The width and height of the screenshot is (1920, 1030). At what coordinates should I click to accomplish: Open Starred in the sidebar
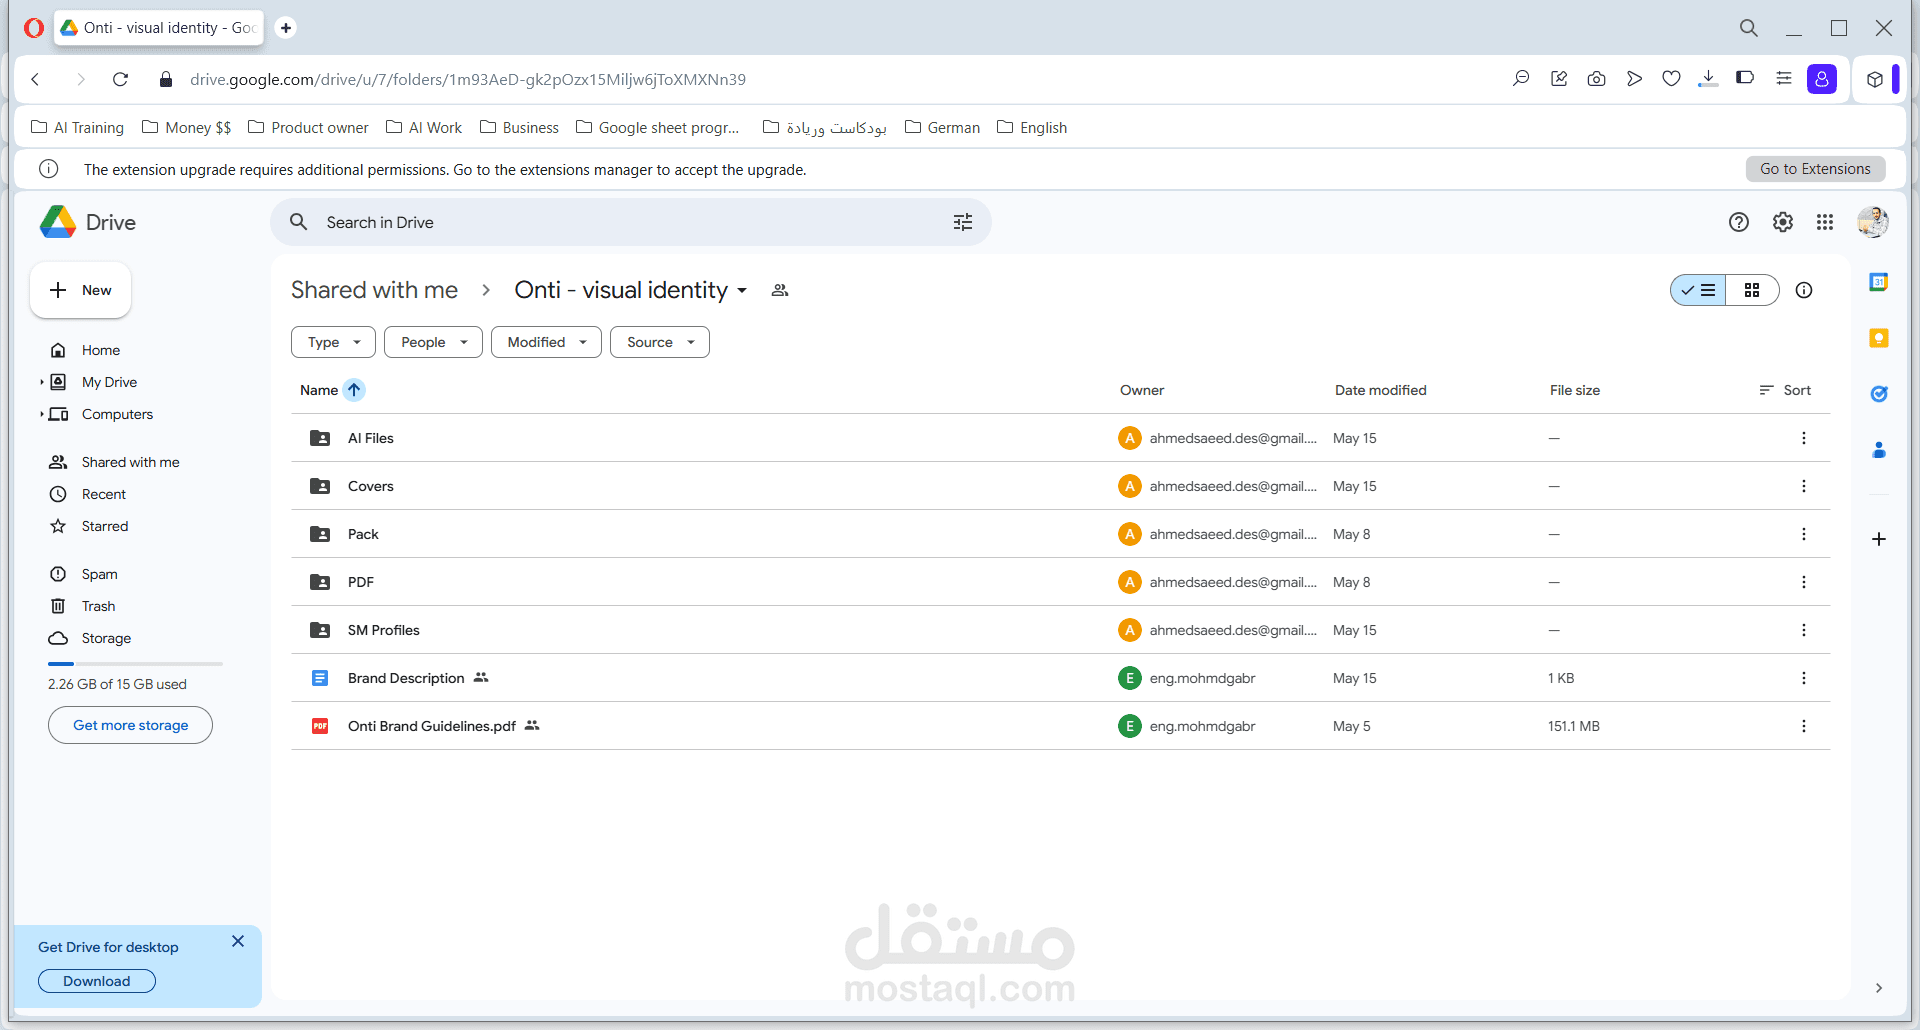(x=105, y=526)
